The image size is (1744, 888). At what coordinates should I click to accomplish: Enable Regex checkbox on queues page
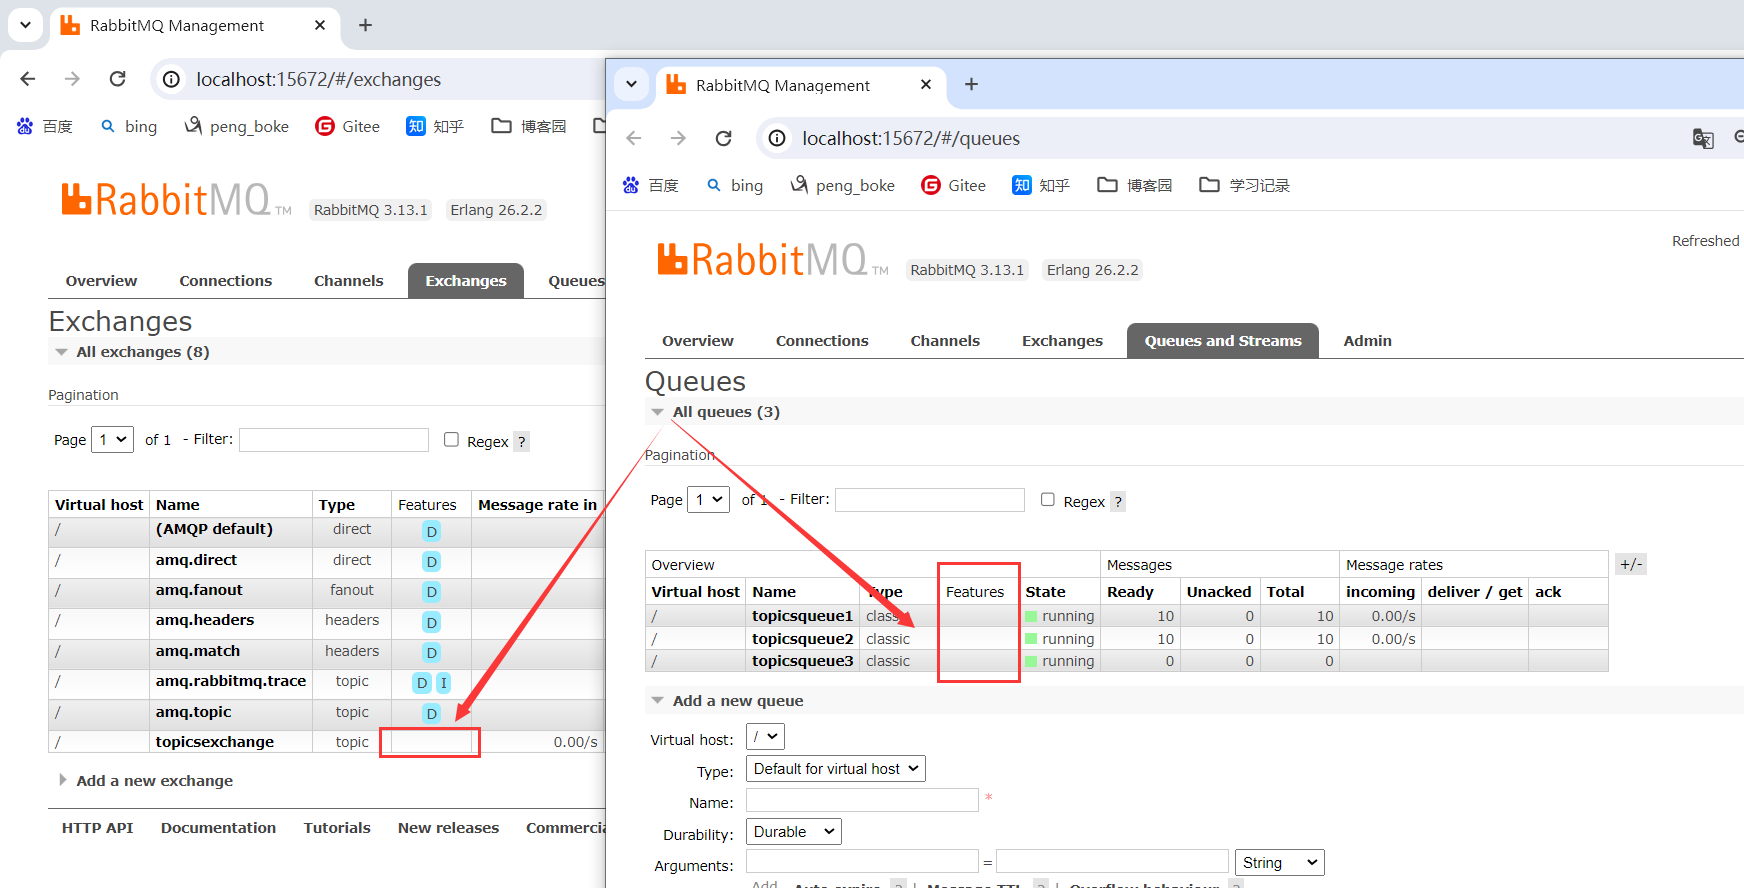1047,499
